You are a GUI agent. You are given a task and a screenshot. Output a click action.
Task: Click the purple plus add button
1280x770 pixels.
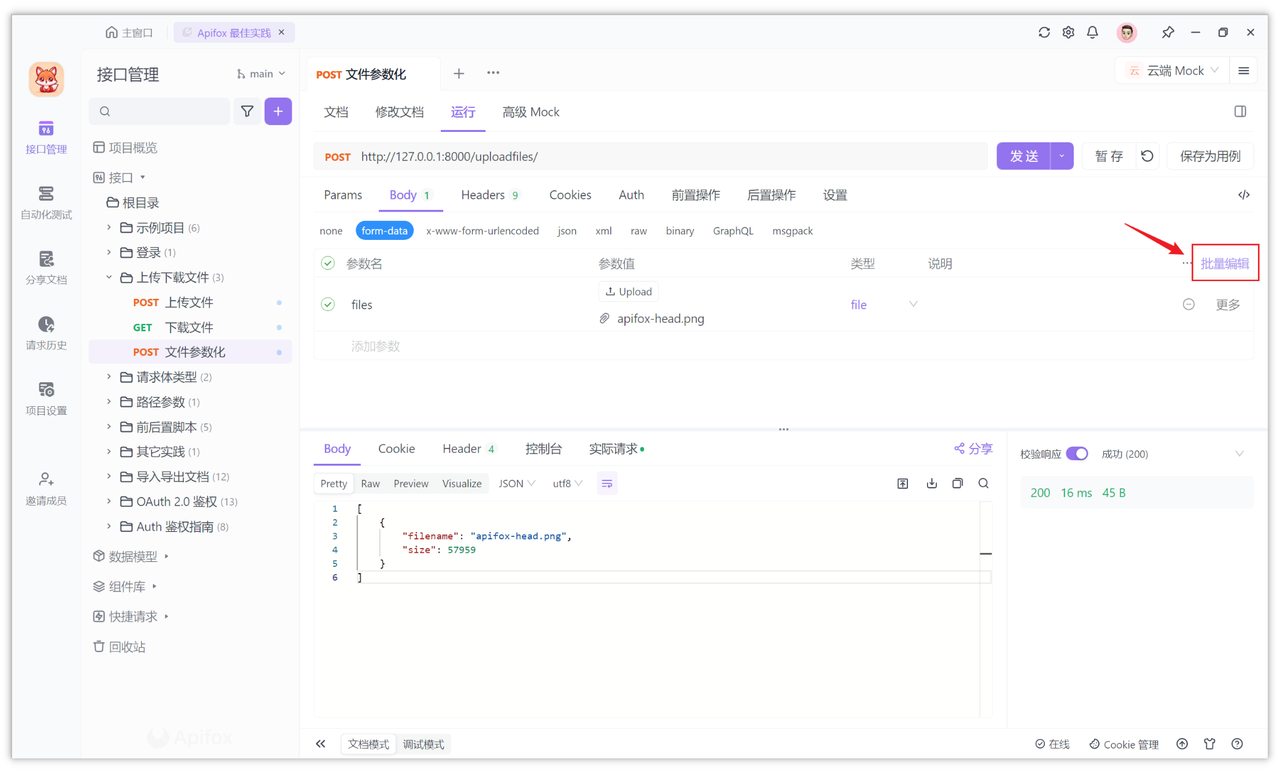pyautogui.click(x=278, y=111)
